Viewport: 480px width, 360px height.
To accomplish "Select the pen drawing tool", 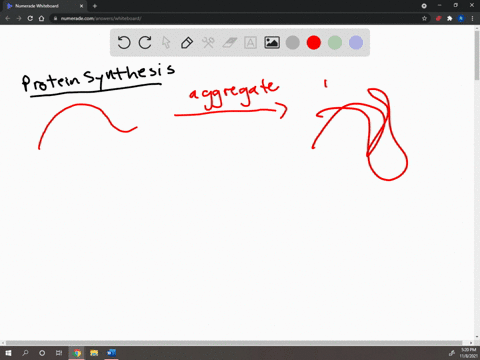I will pos(187,43).
